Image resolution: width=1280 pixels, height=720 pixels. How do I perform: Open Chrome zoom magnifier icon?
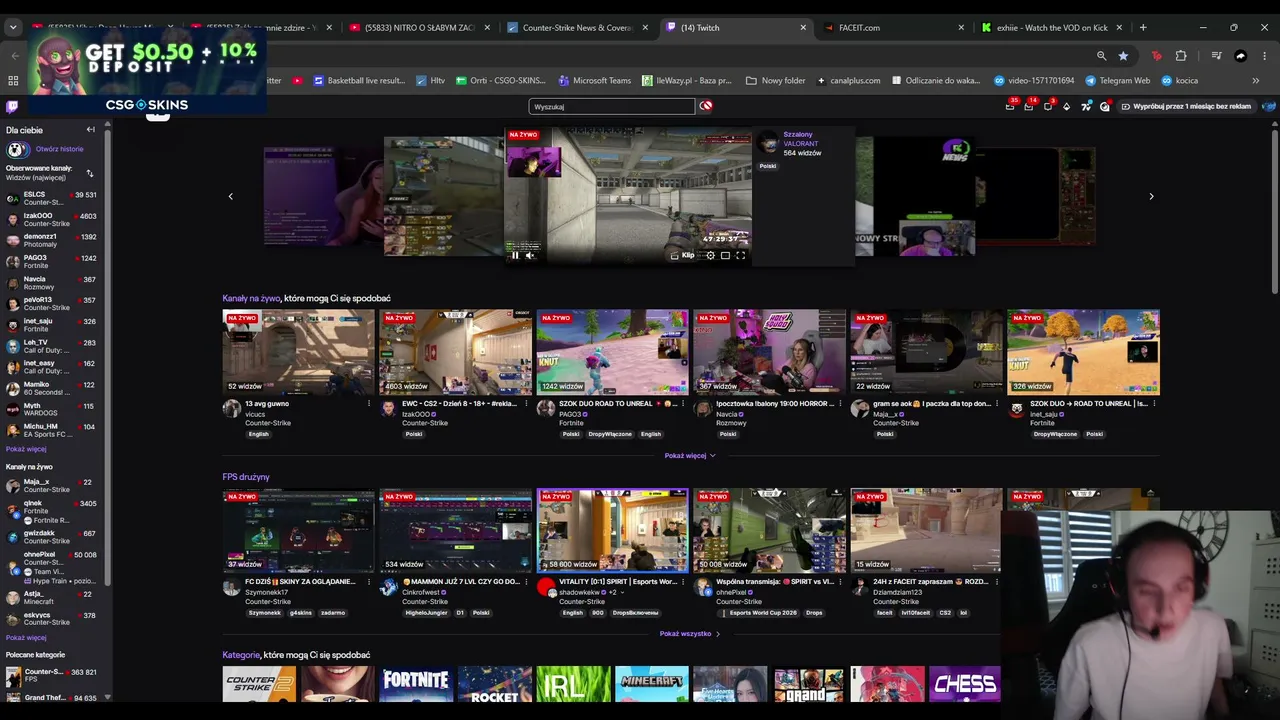(x=1101, y=56)
